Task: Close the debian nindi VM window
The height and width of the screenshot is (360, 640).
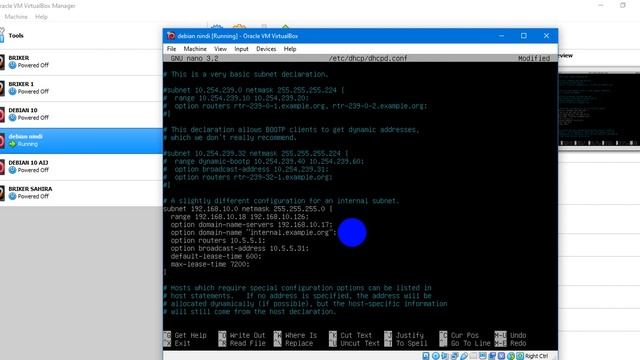Action: coord(546,36)
